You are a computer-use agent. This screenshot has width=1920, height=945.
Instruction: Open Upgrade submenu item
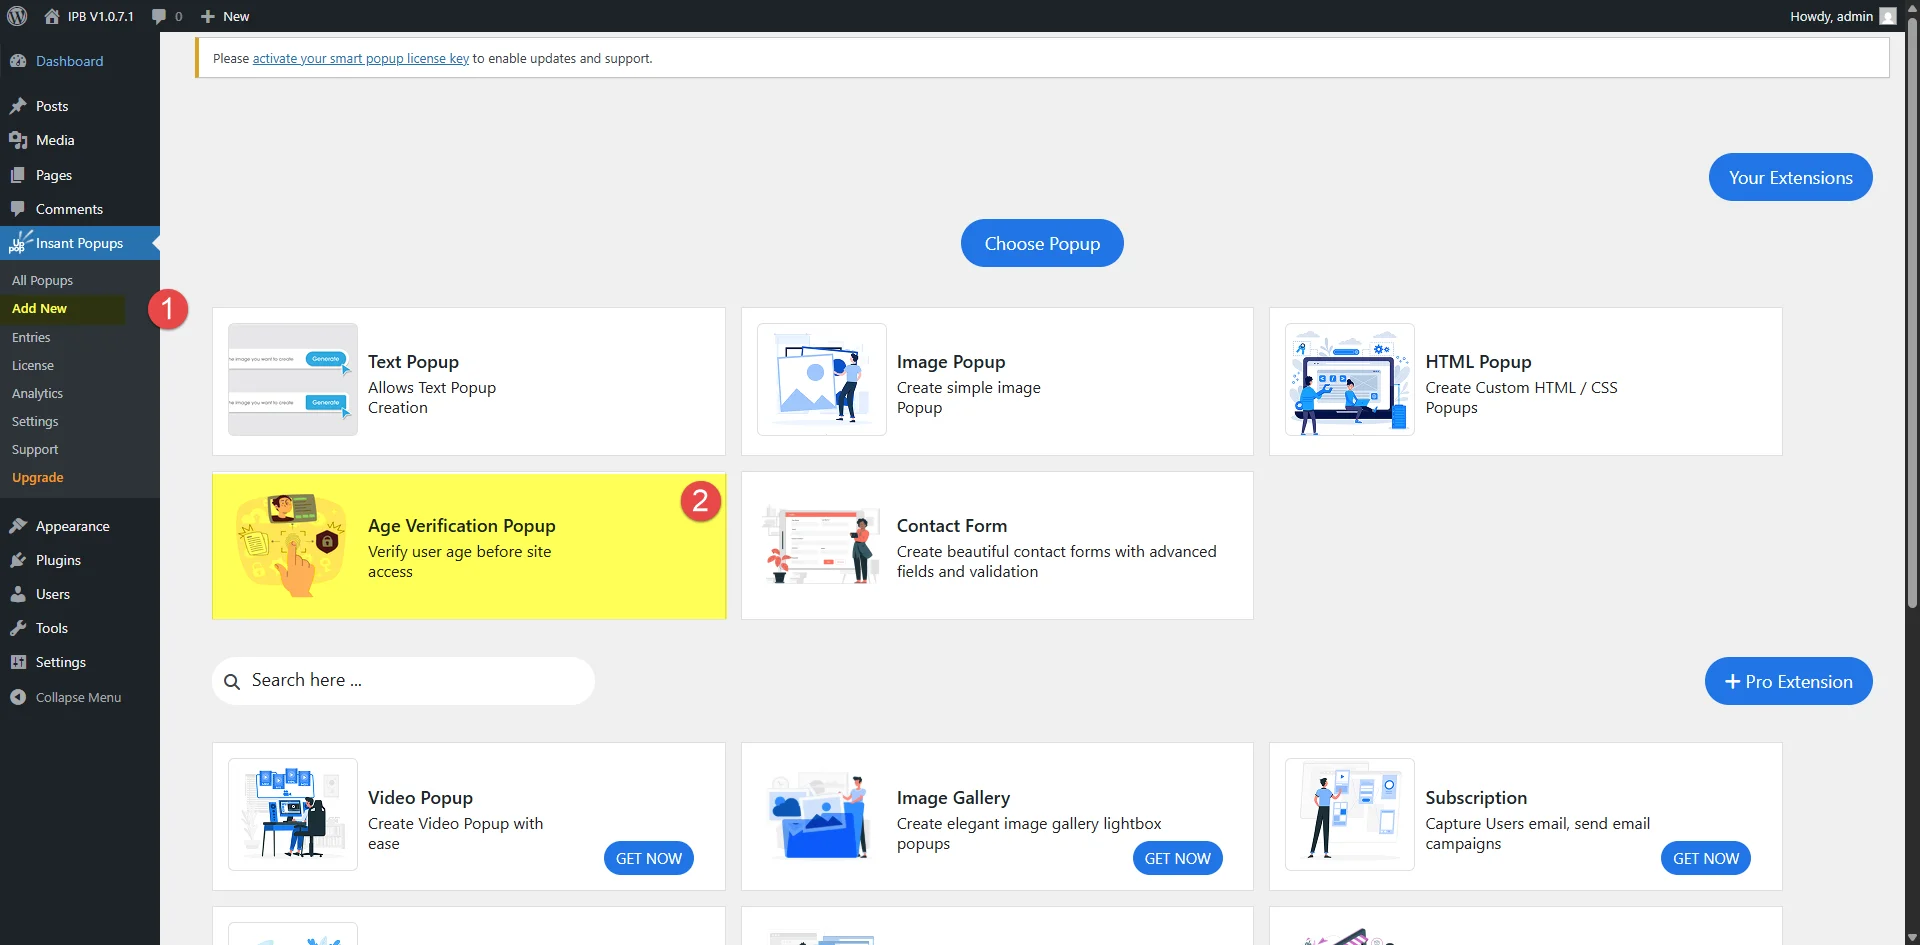click(x=38, y=477)
